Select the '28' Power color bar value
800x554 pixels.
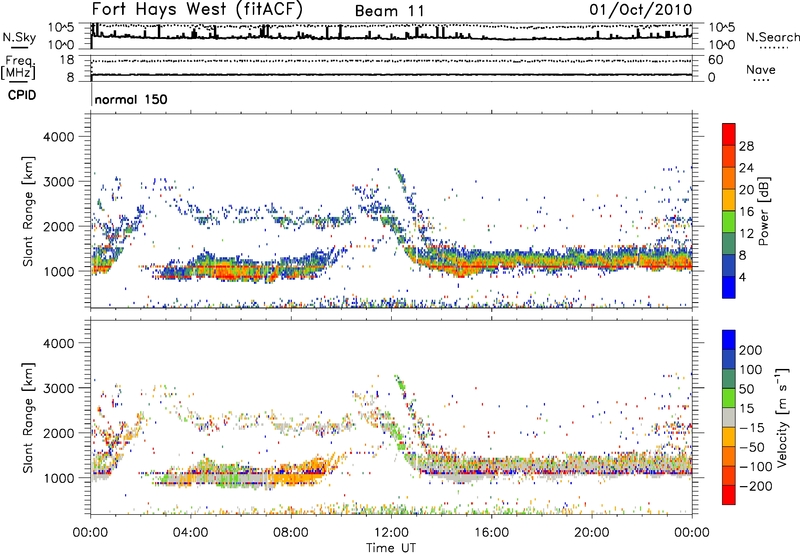(x=746, y=146)
